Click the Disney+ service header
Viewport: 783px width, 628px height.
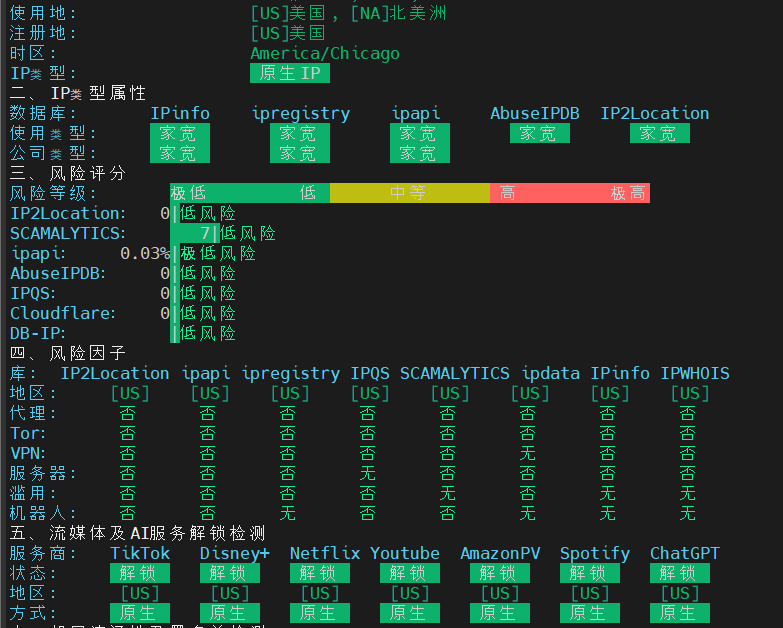click(x=235, y=553)
